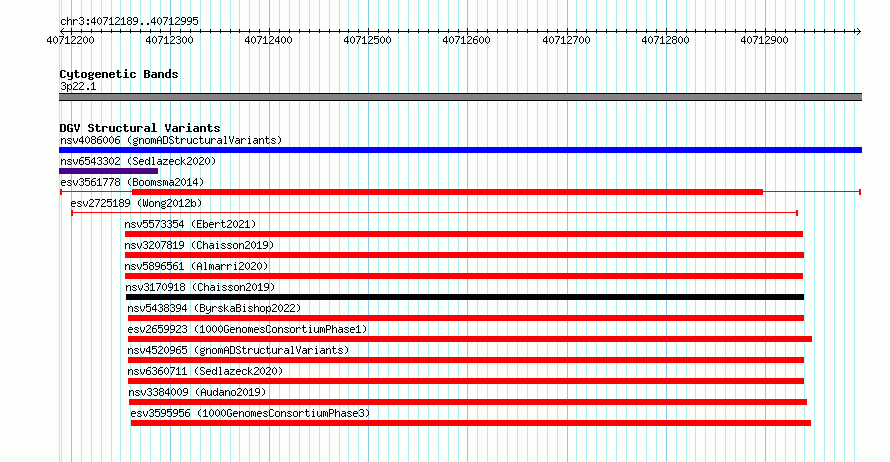Click ruler position 40712200
890x462 pixels.
click(x=70, y=40)
